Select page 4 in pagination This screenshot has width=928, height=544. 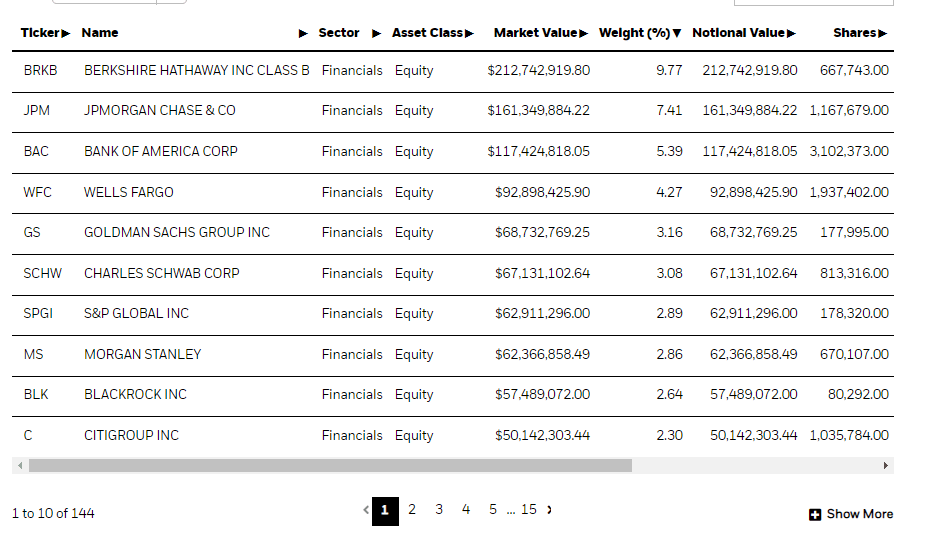[466, 510]
